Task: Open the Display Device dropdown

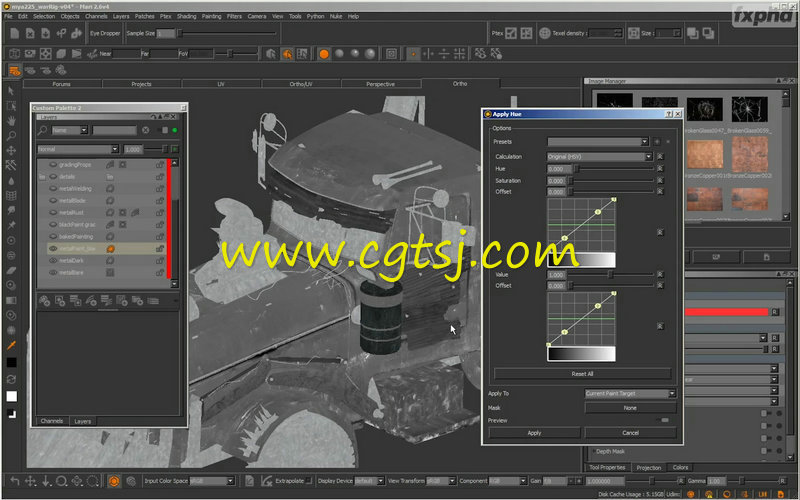Action: [369, 481]
